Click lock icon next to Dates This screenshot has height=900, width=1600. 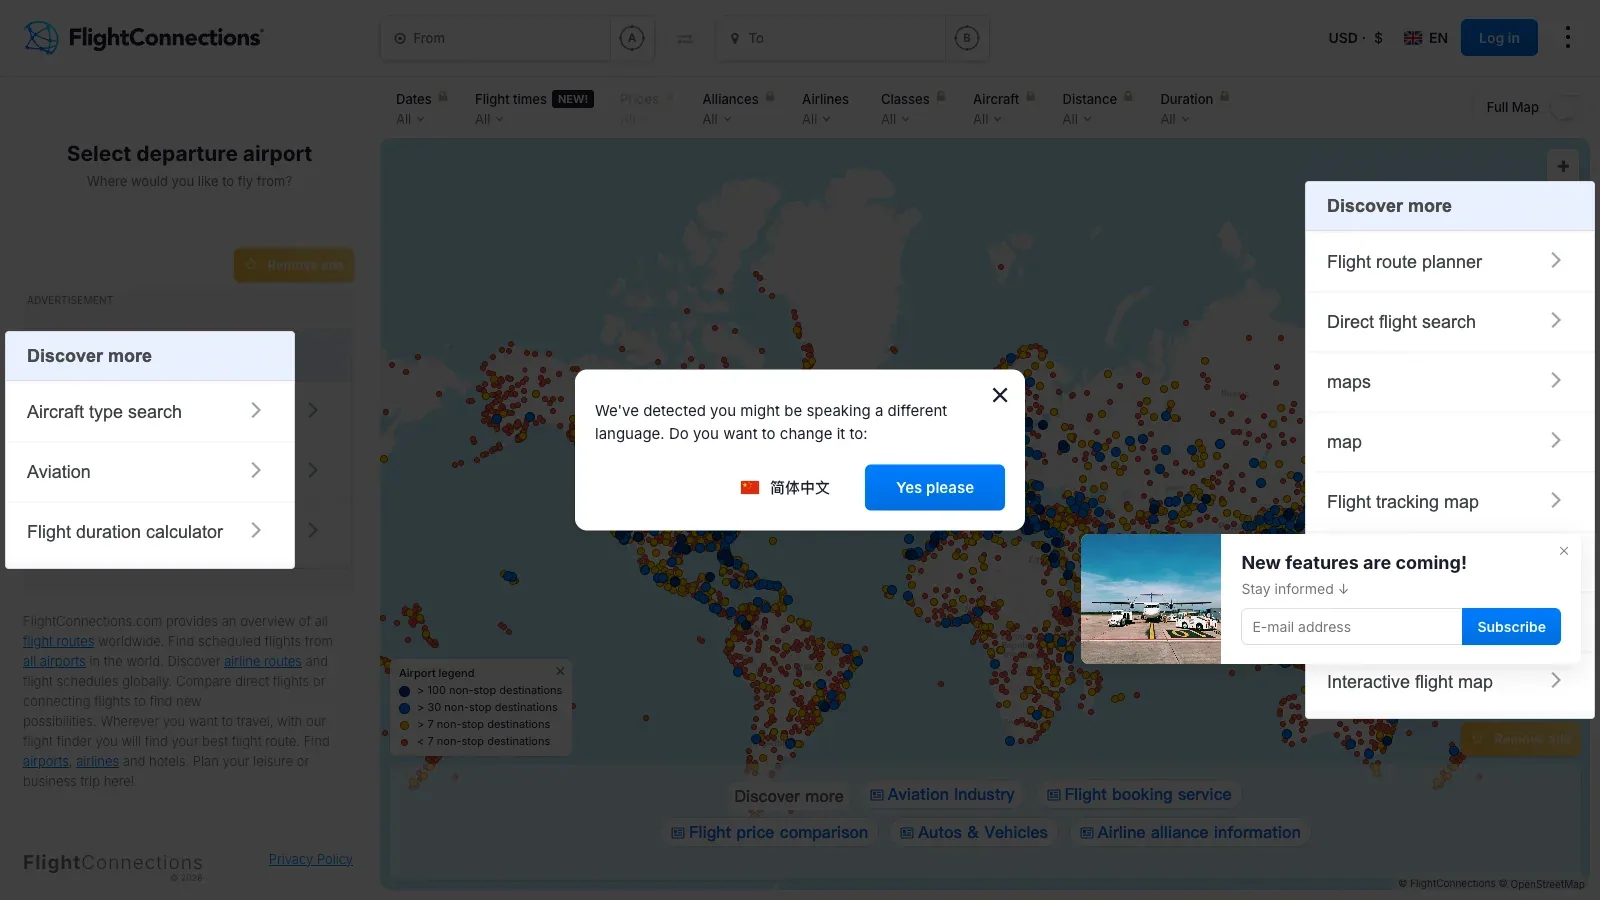[x=443, y=97]
